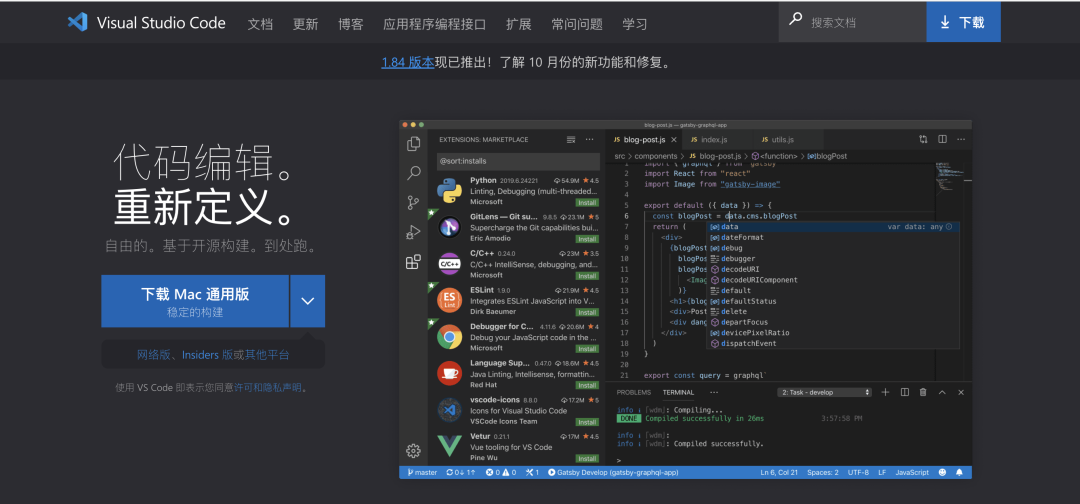Select the TERMINAL panel tab
Image resolution: width=1080 pixels, height=504 pixels.
tap(678, 392)
